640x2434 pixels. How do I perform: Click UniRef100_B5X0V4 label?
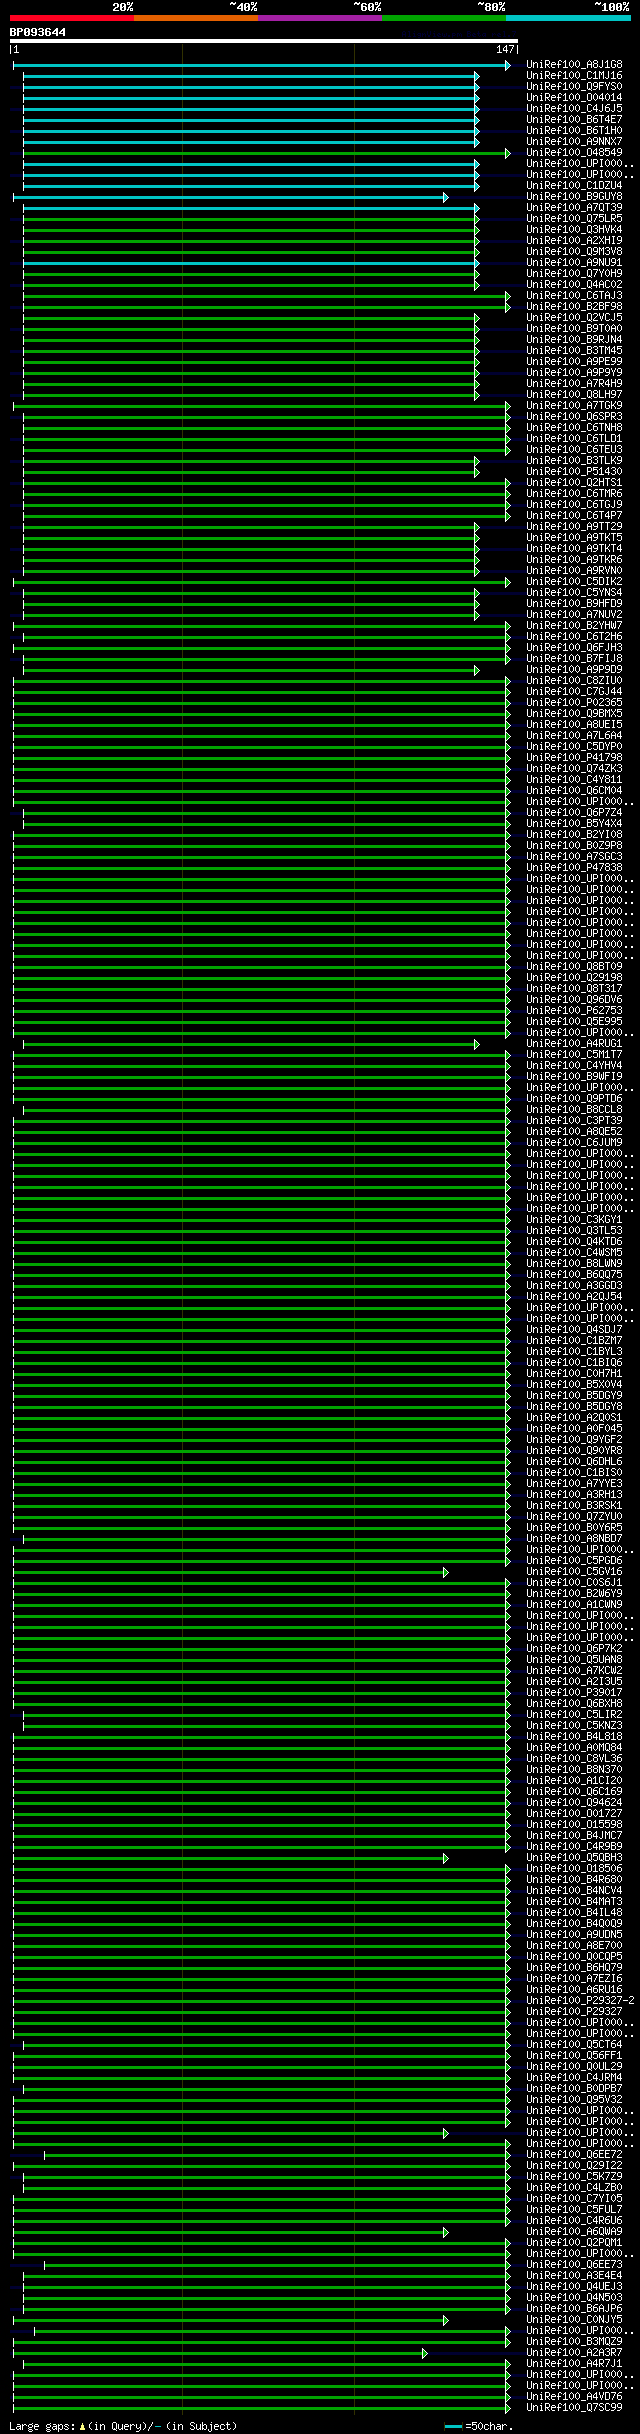pos(574,1385)
